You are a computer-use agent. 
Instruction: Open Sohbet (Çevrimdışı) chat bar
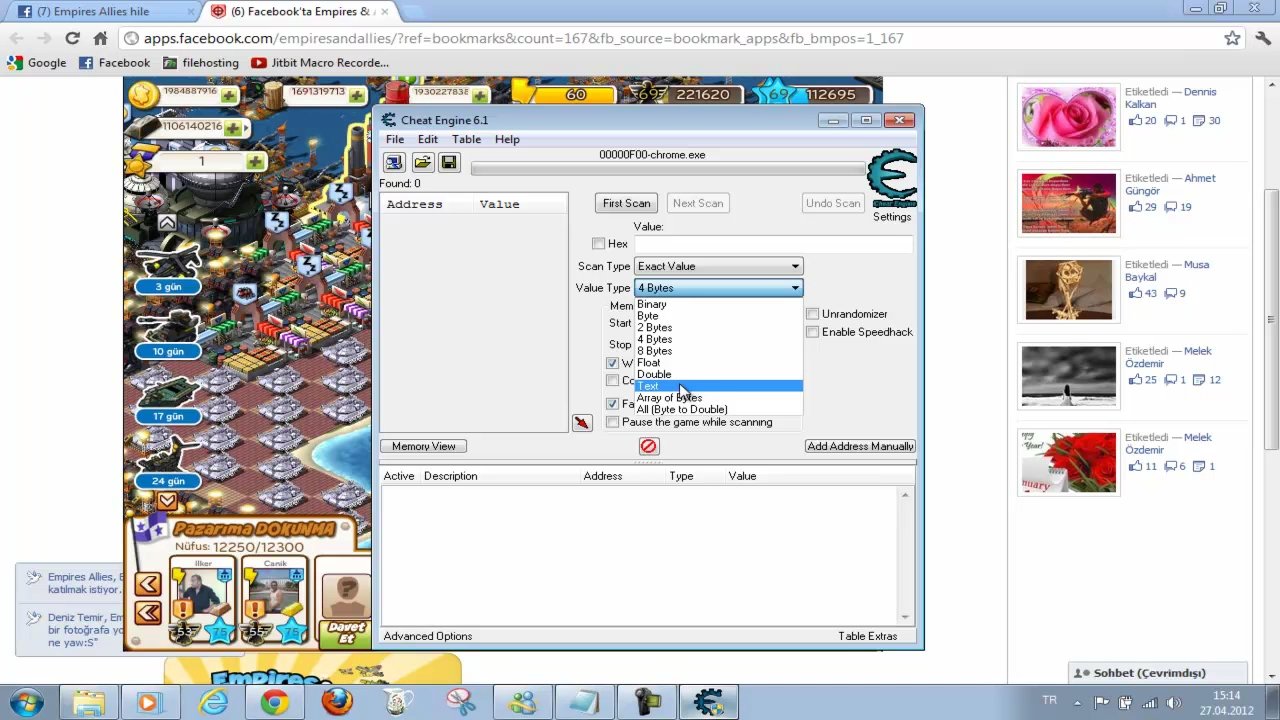point(1158,673)
